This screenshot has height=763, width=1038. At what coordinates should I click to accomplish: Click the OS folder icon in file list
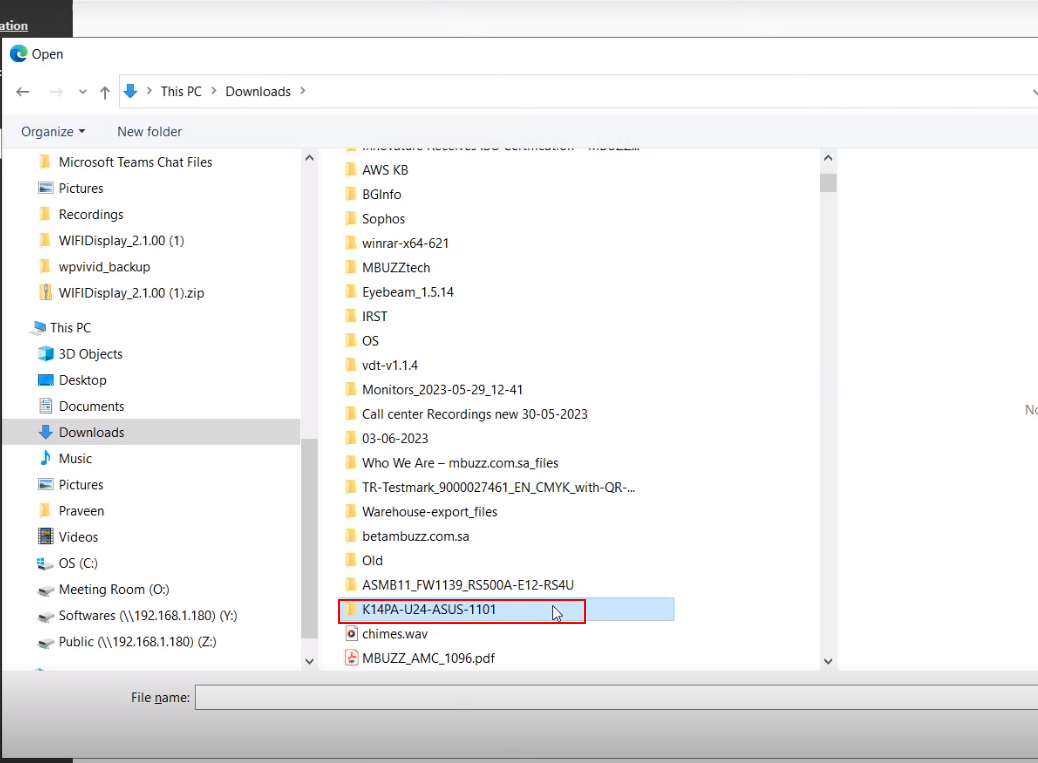click(351, 341)
